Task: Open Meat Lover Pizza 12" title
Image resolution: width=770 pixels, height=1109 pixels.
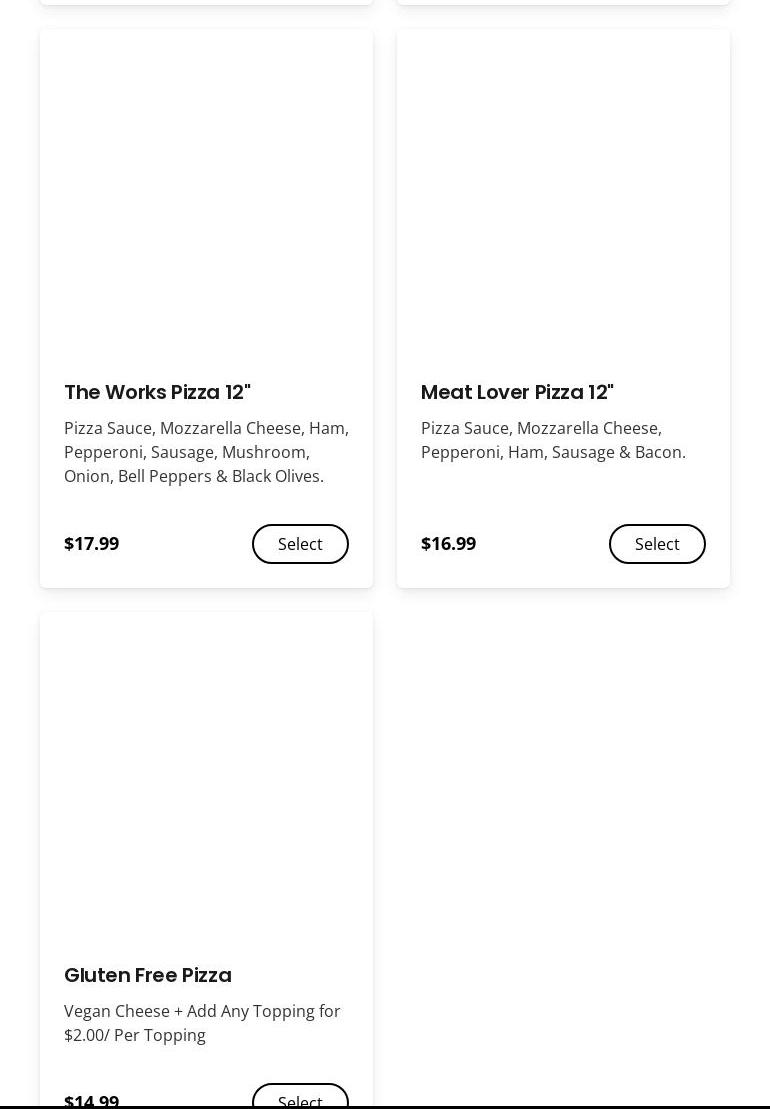Action: point(517,392)
